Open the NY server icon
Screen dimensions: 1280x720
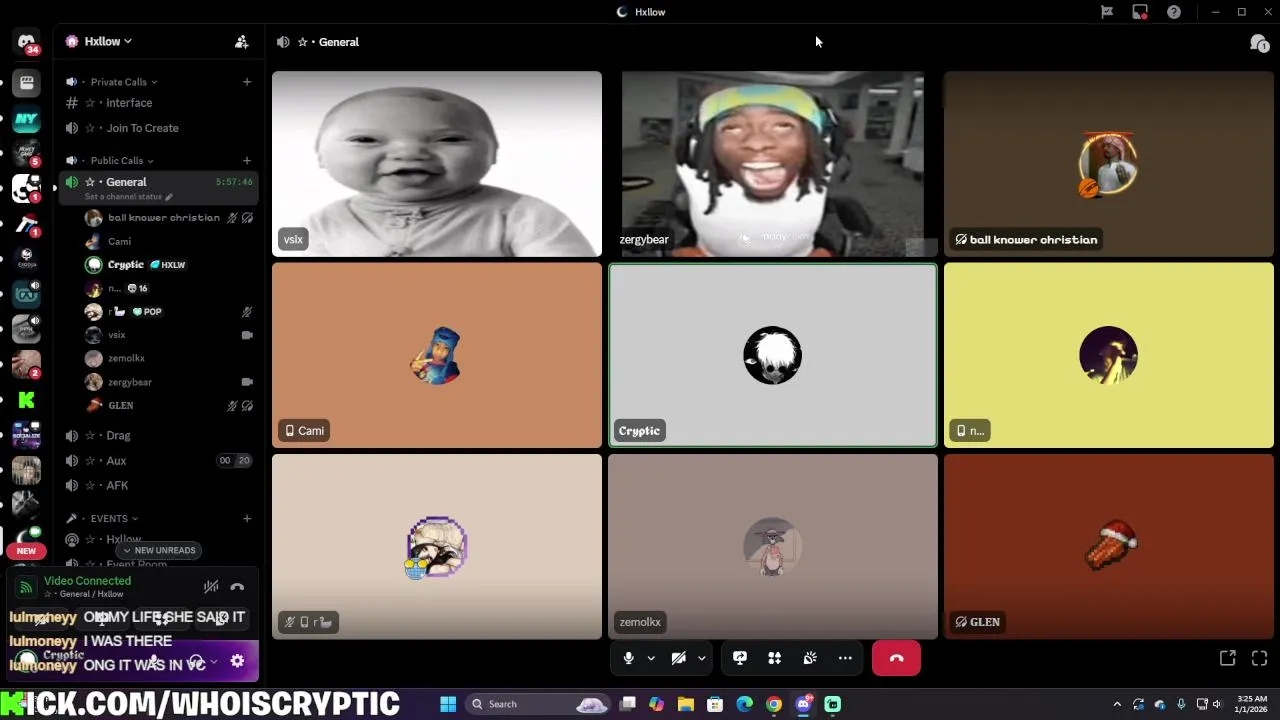26,119
